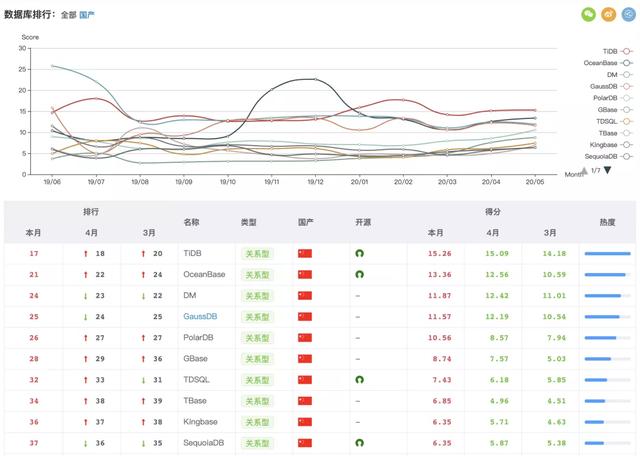Open the GaussDB database link

200,316
